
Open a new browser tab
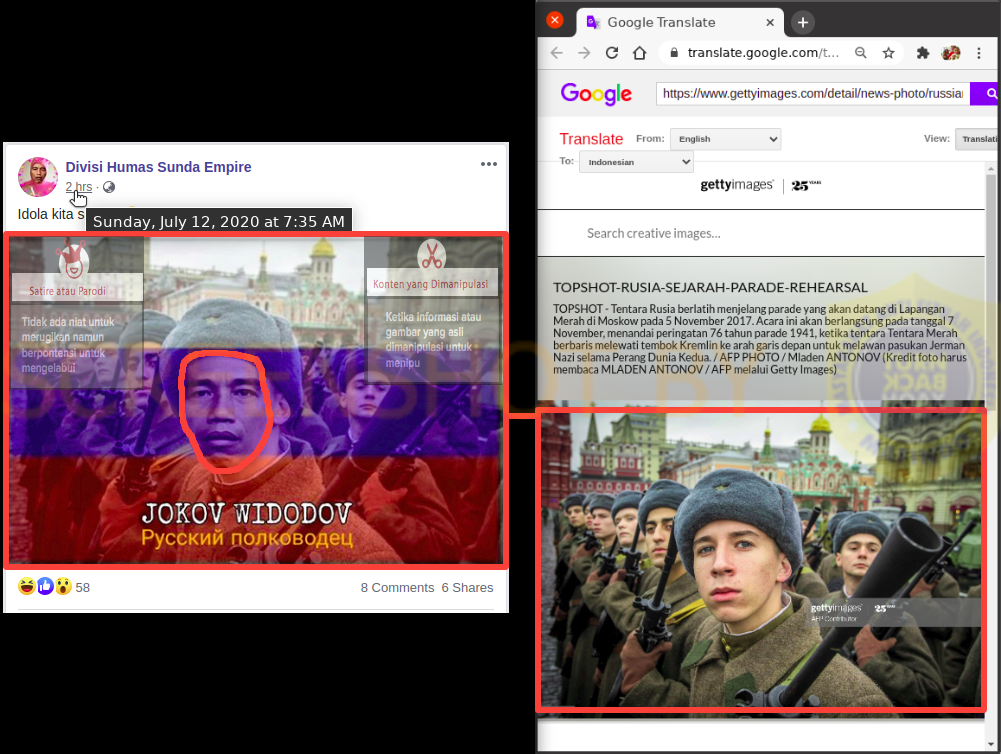coord(802,22)
